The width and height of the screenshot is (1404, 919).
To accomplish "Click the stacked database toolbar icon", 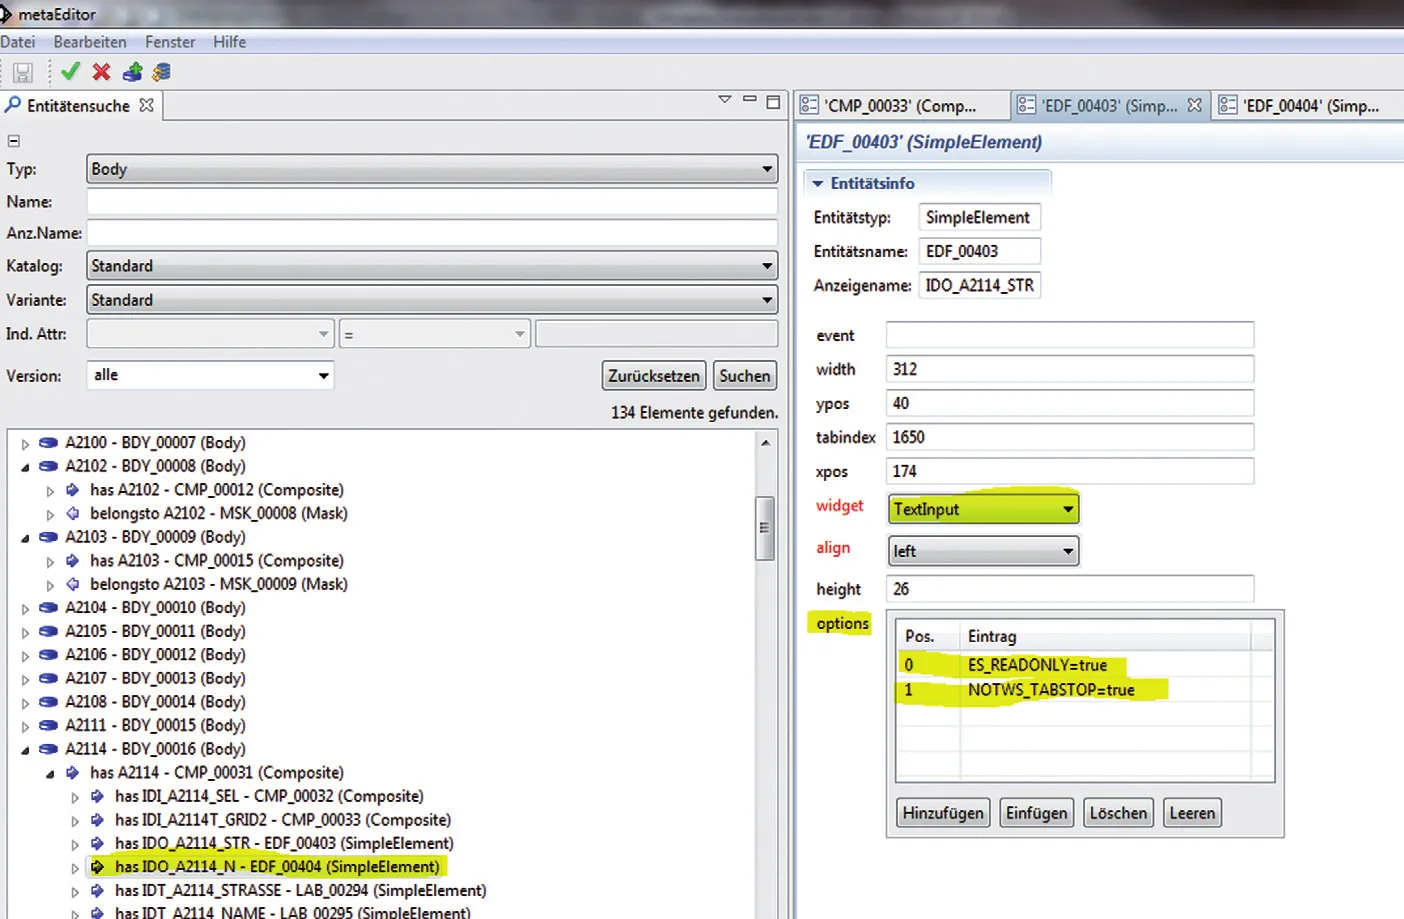I will coord(161,71).
